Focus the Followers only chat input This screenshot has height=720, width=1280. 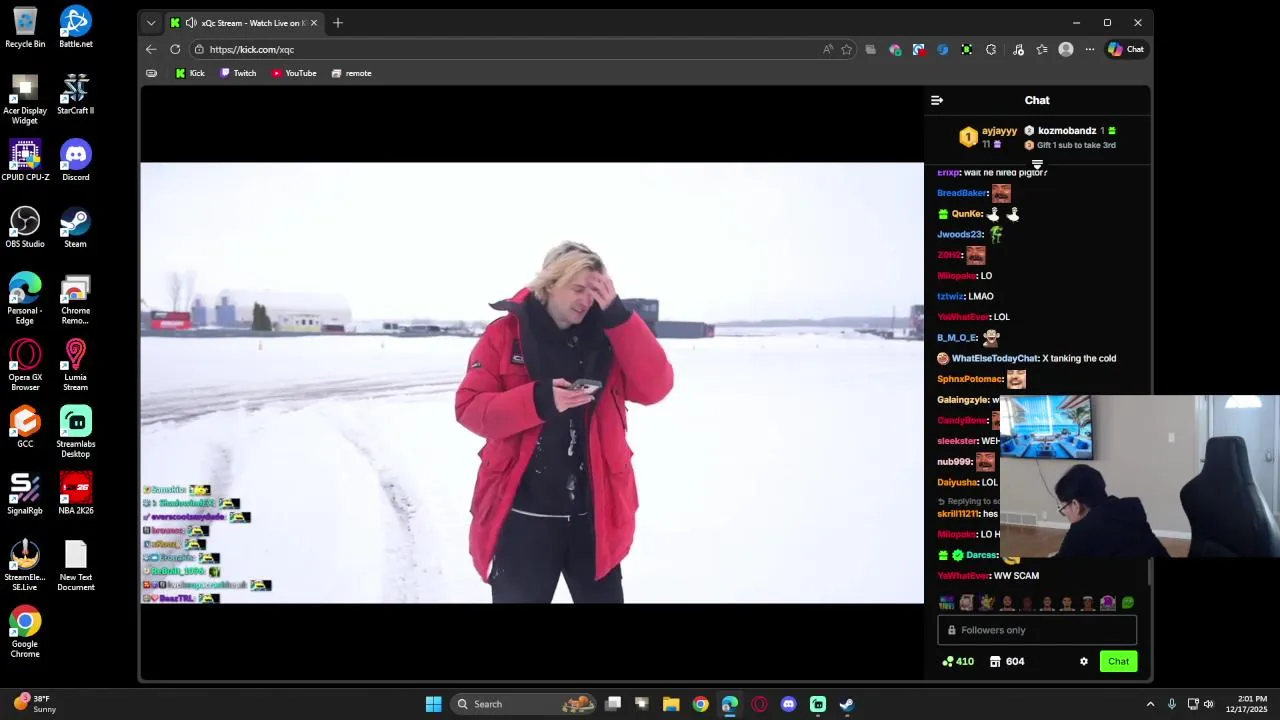1037,630
